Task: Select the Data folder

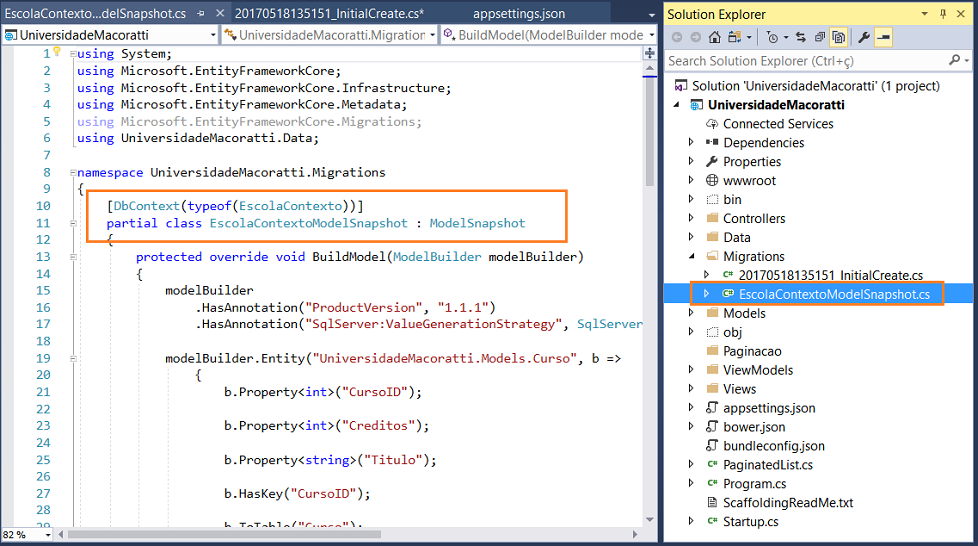Action: [x=737, y=237]
